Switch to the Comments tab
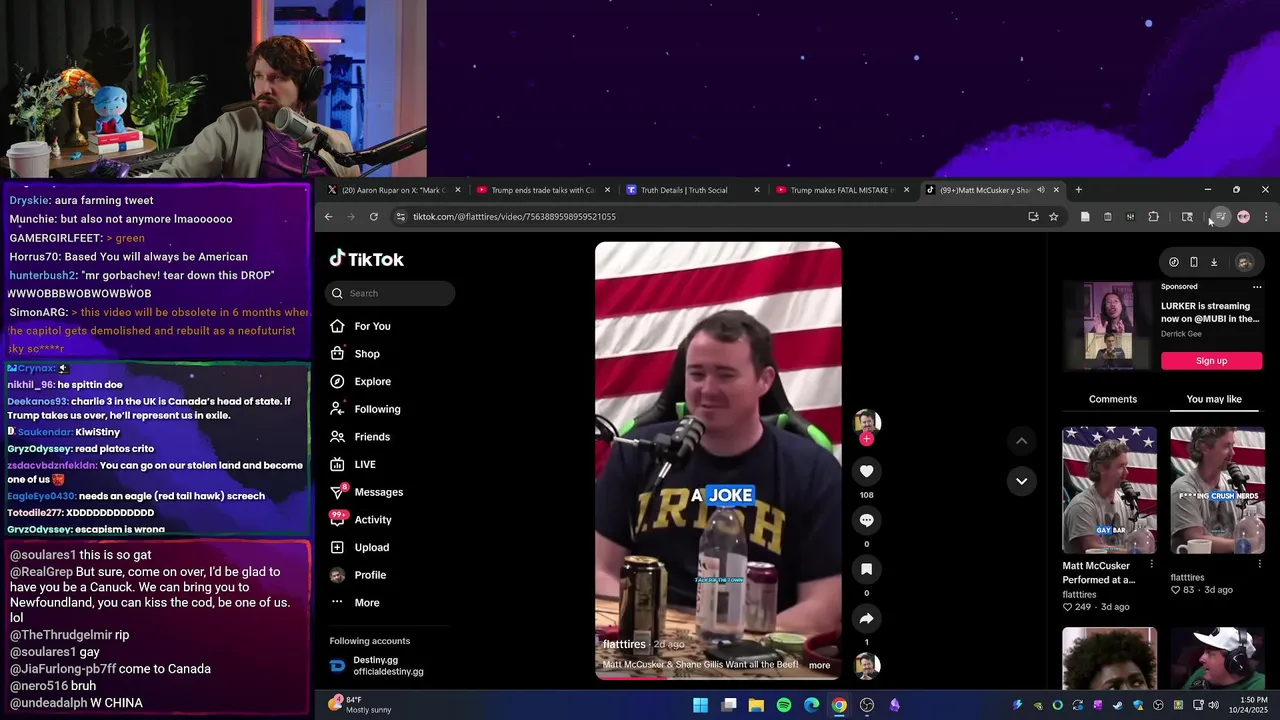Viewport: 1280px width, 720px height. tap(1113, 399)
